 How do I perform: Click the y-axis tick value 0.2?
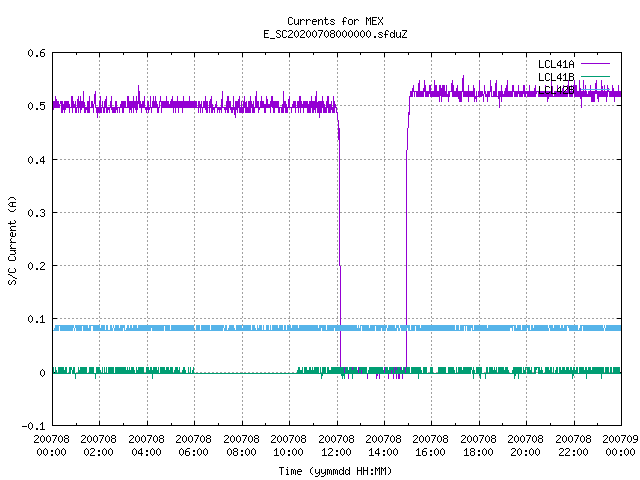tap(36, 266)
